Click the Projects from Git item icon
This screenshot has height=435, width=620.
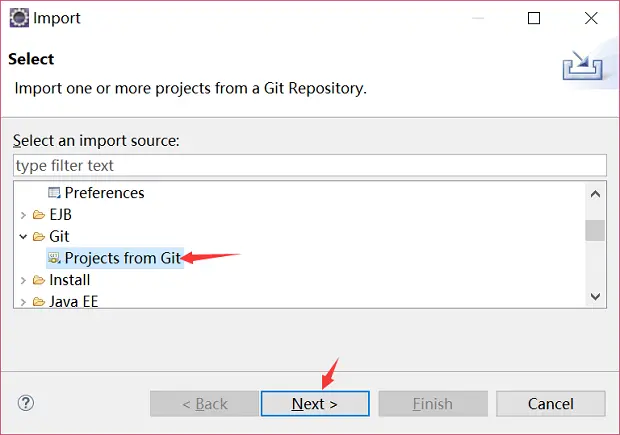tap(54, 258)
